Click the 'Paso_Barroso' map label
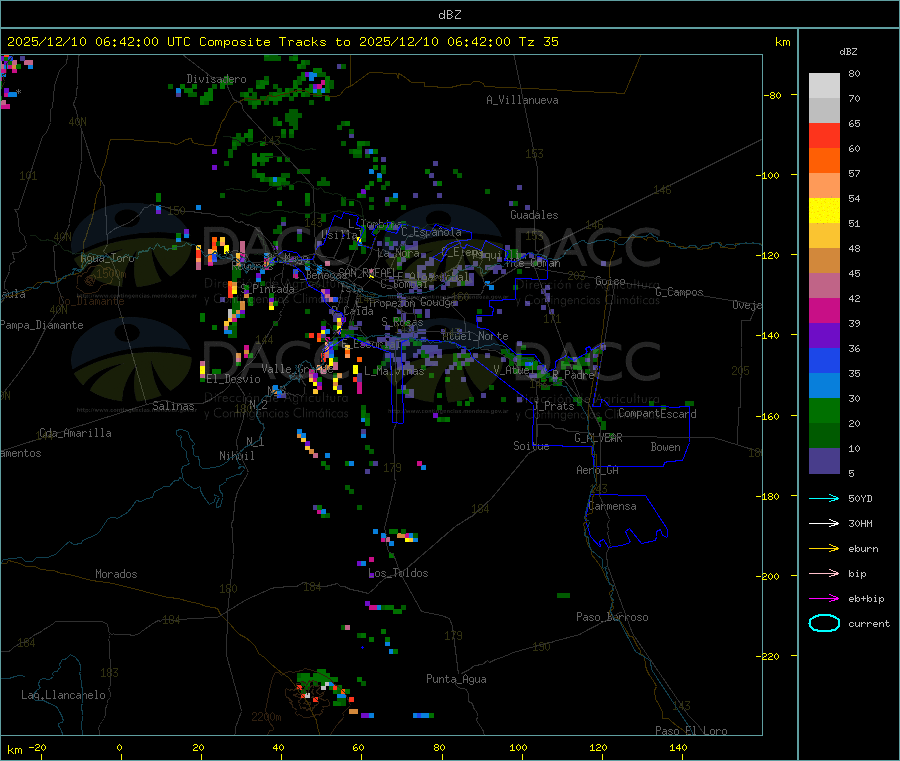This screenshot has width=900, height=761. pyautogui.click(x=612, y=617)
